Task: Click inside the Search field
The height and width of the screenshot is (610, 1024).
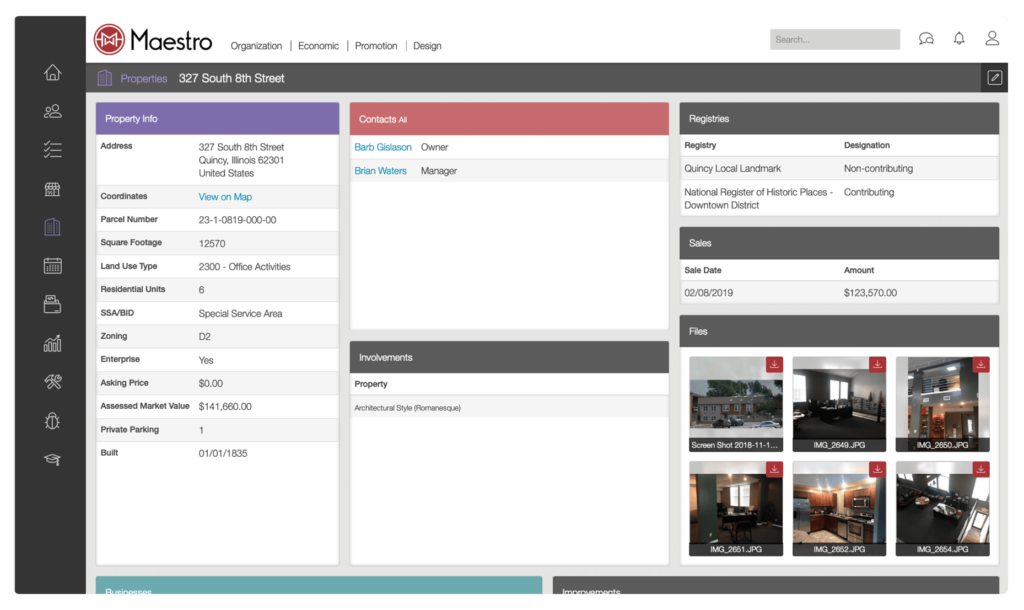Action: point(834,38)
